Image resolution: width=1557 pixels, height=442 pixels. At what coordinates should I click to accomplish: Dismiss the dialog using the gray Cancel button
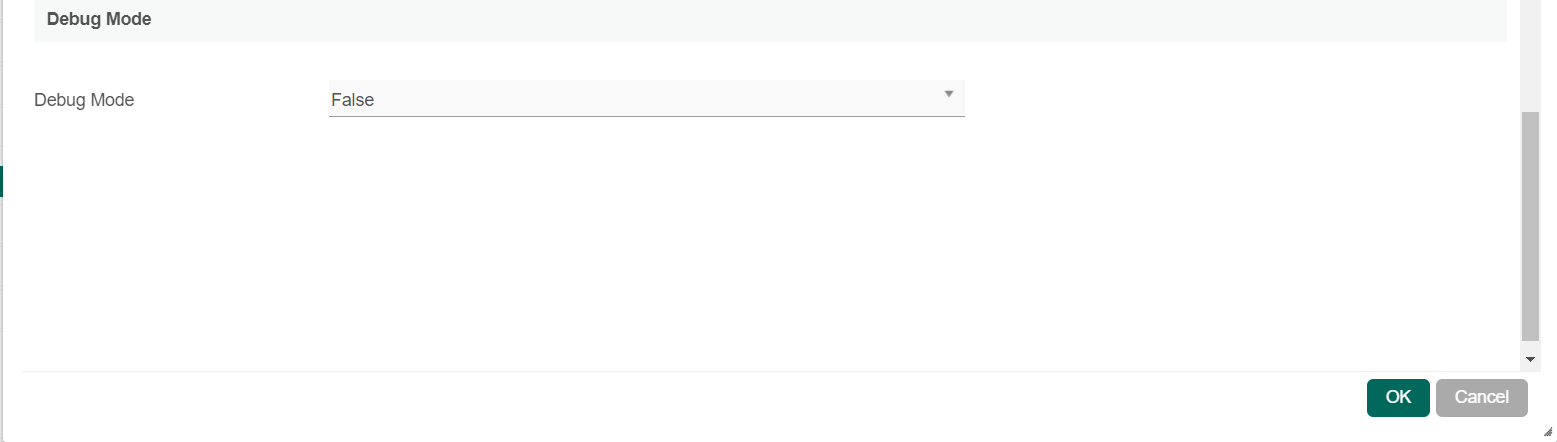pyautogui.click(x=1481, y=397)
